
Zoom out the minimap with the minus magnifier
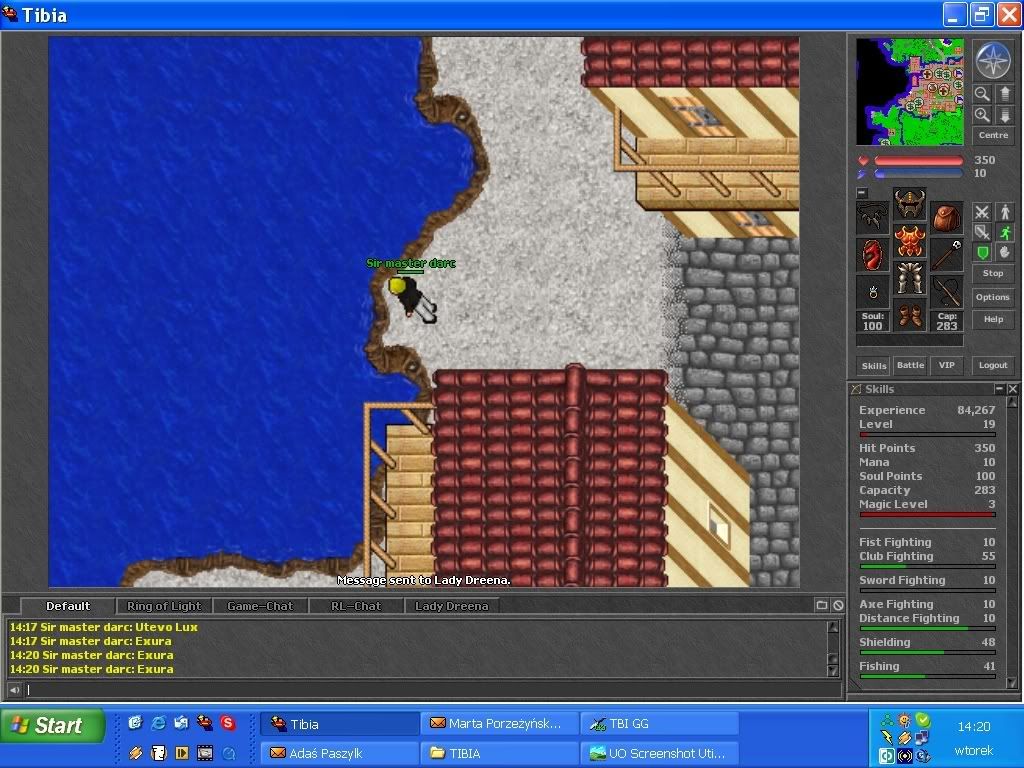pyautogui.click(x=982, y=93)
